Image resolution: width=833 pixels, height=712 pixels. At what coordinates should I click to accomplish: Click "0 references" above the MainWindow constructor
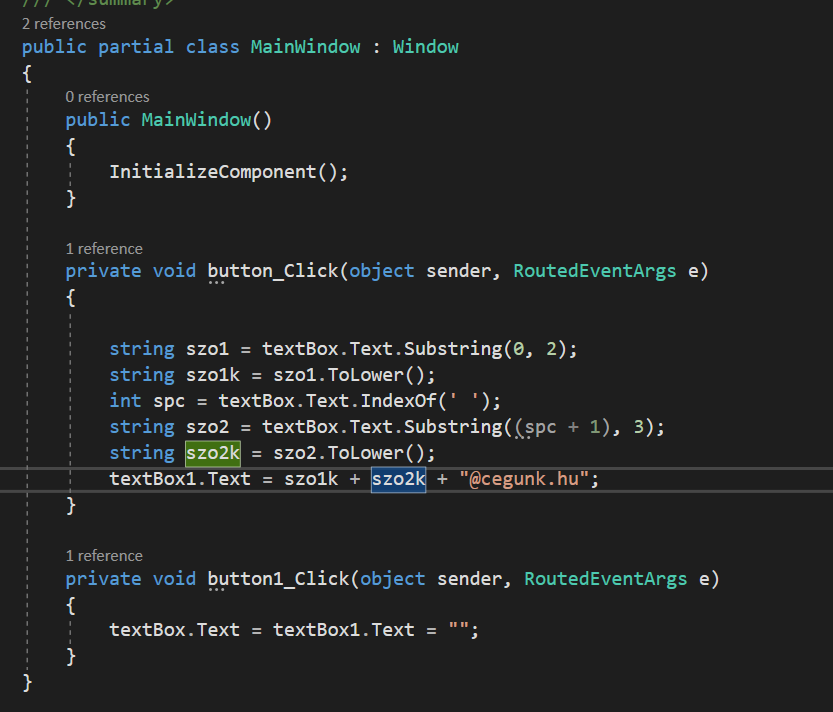pyautogui.click(x=107, y=97)
